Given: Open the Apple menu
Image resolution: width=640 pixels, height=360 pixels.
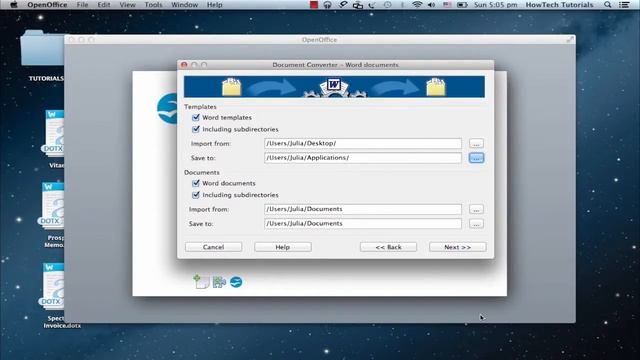Looking at the screenshot, I should click(13, 5).
